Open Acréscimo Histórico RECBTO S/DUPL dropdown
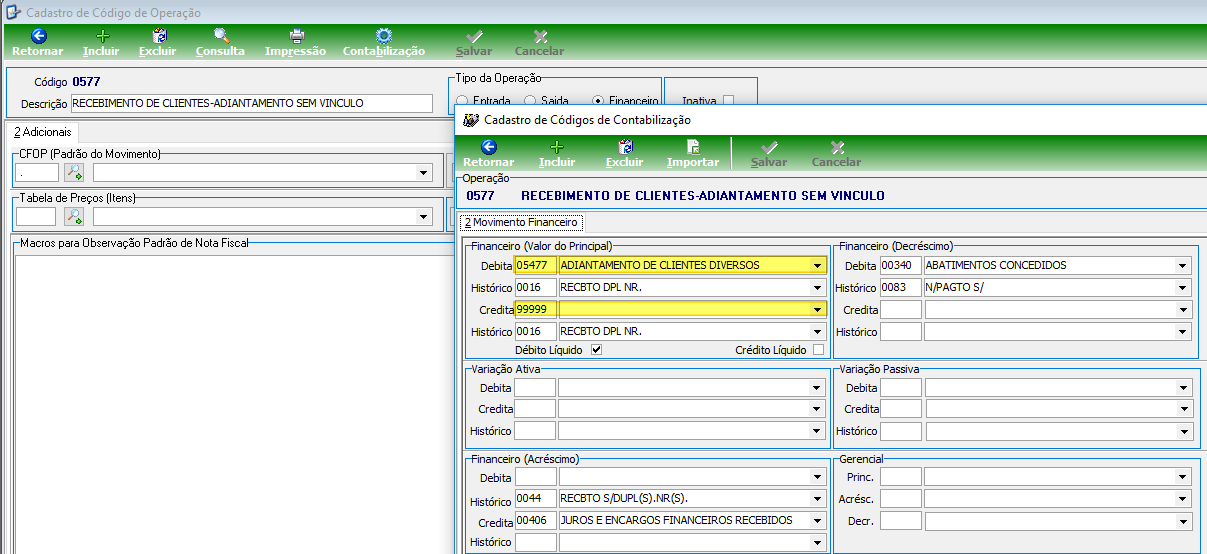Viewport: 1207px width, 554px height. (818, 499)
